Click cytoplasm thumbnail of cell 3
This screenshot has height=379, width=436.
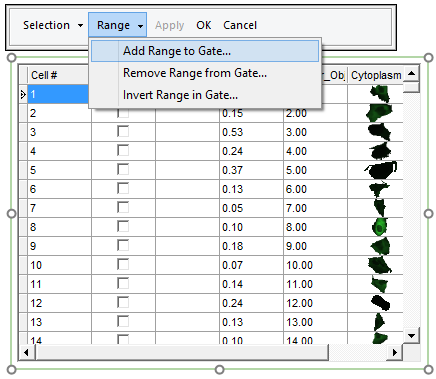pos(379,132)
